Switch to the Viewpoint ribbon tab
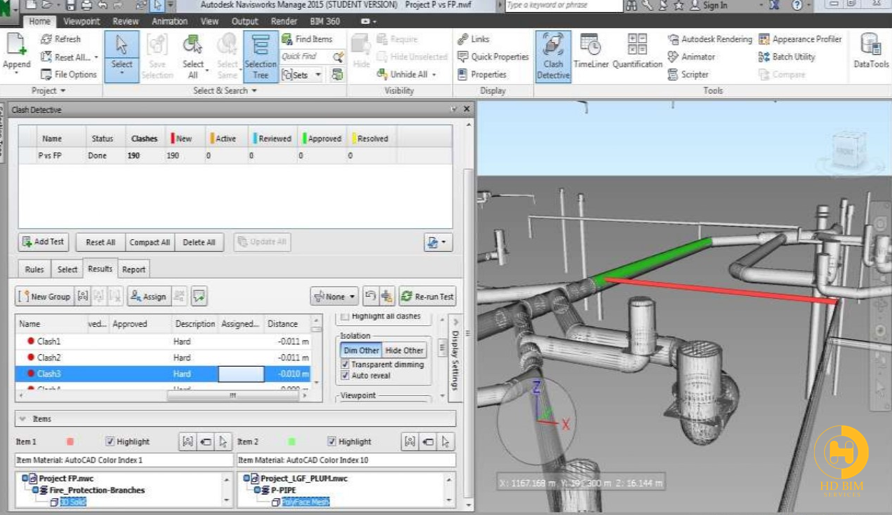893x515 pixels. pos(81,21)
